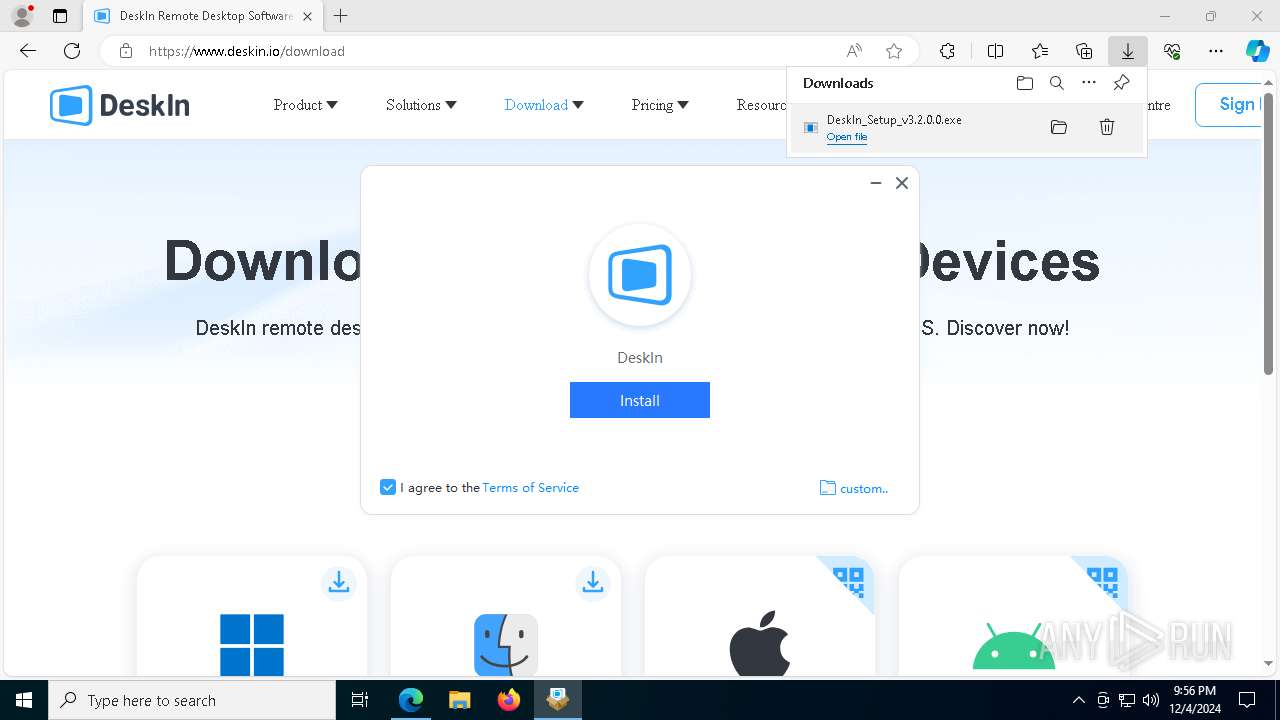Show DeskIn_Setup file in folder
Screen dimensions: 1280x720
tap(1059, 127)
